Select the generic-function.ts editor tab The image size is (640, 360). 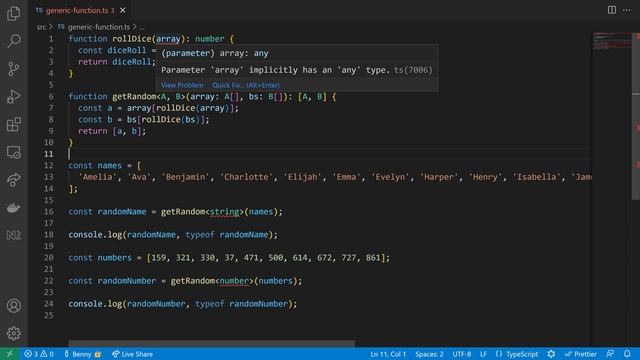point(80,10)
